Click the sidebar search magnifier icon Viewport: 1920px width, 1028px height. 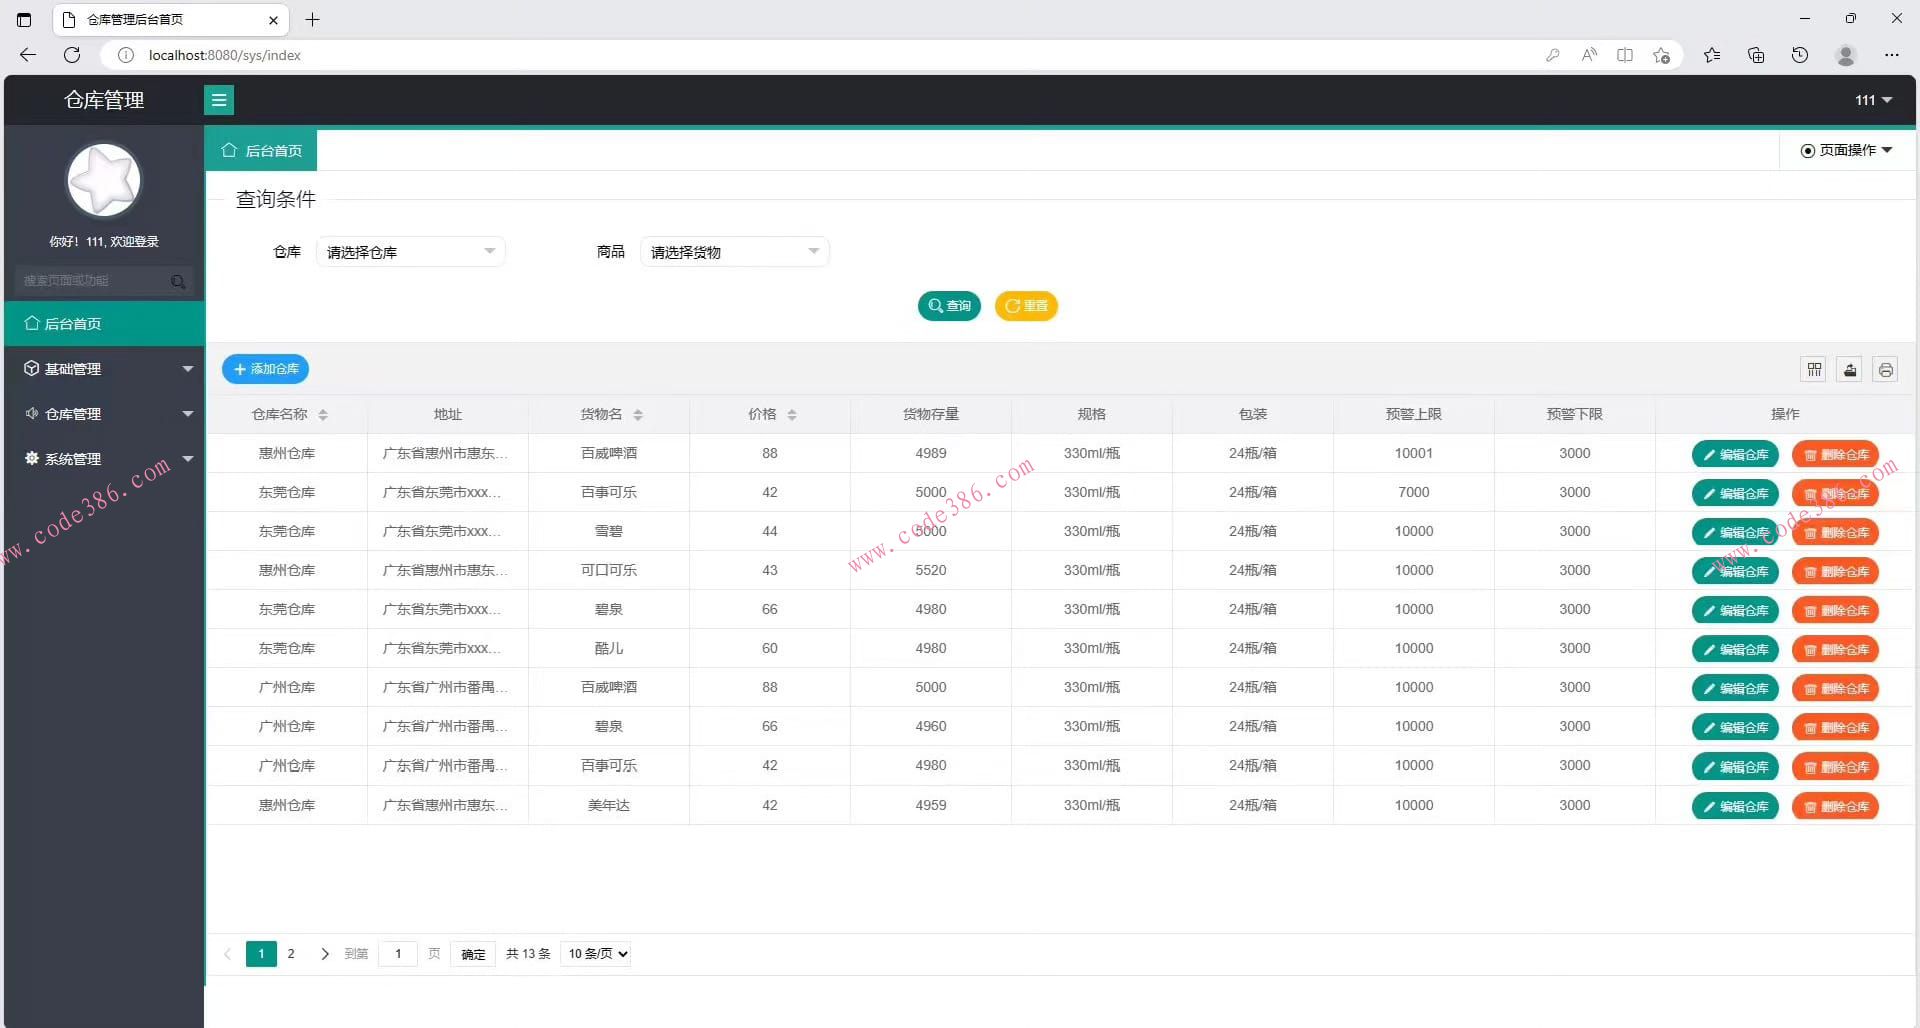pyautogui.click(x=178, y=282)
